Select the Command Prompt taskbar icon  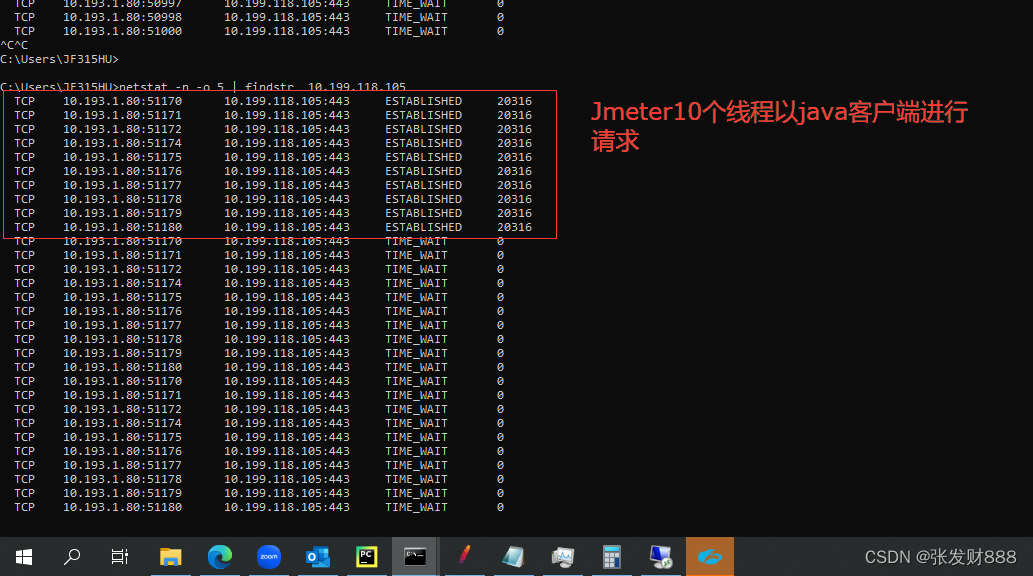click(415, 558)
